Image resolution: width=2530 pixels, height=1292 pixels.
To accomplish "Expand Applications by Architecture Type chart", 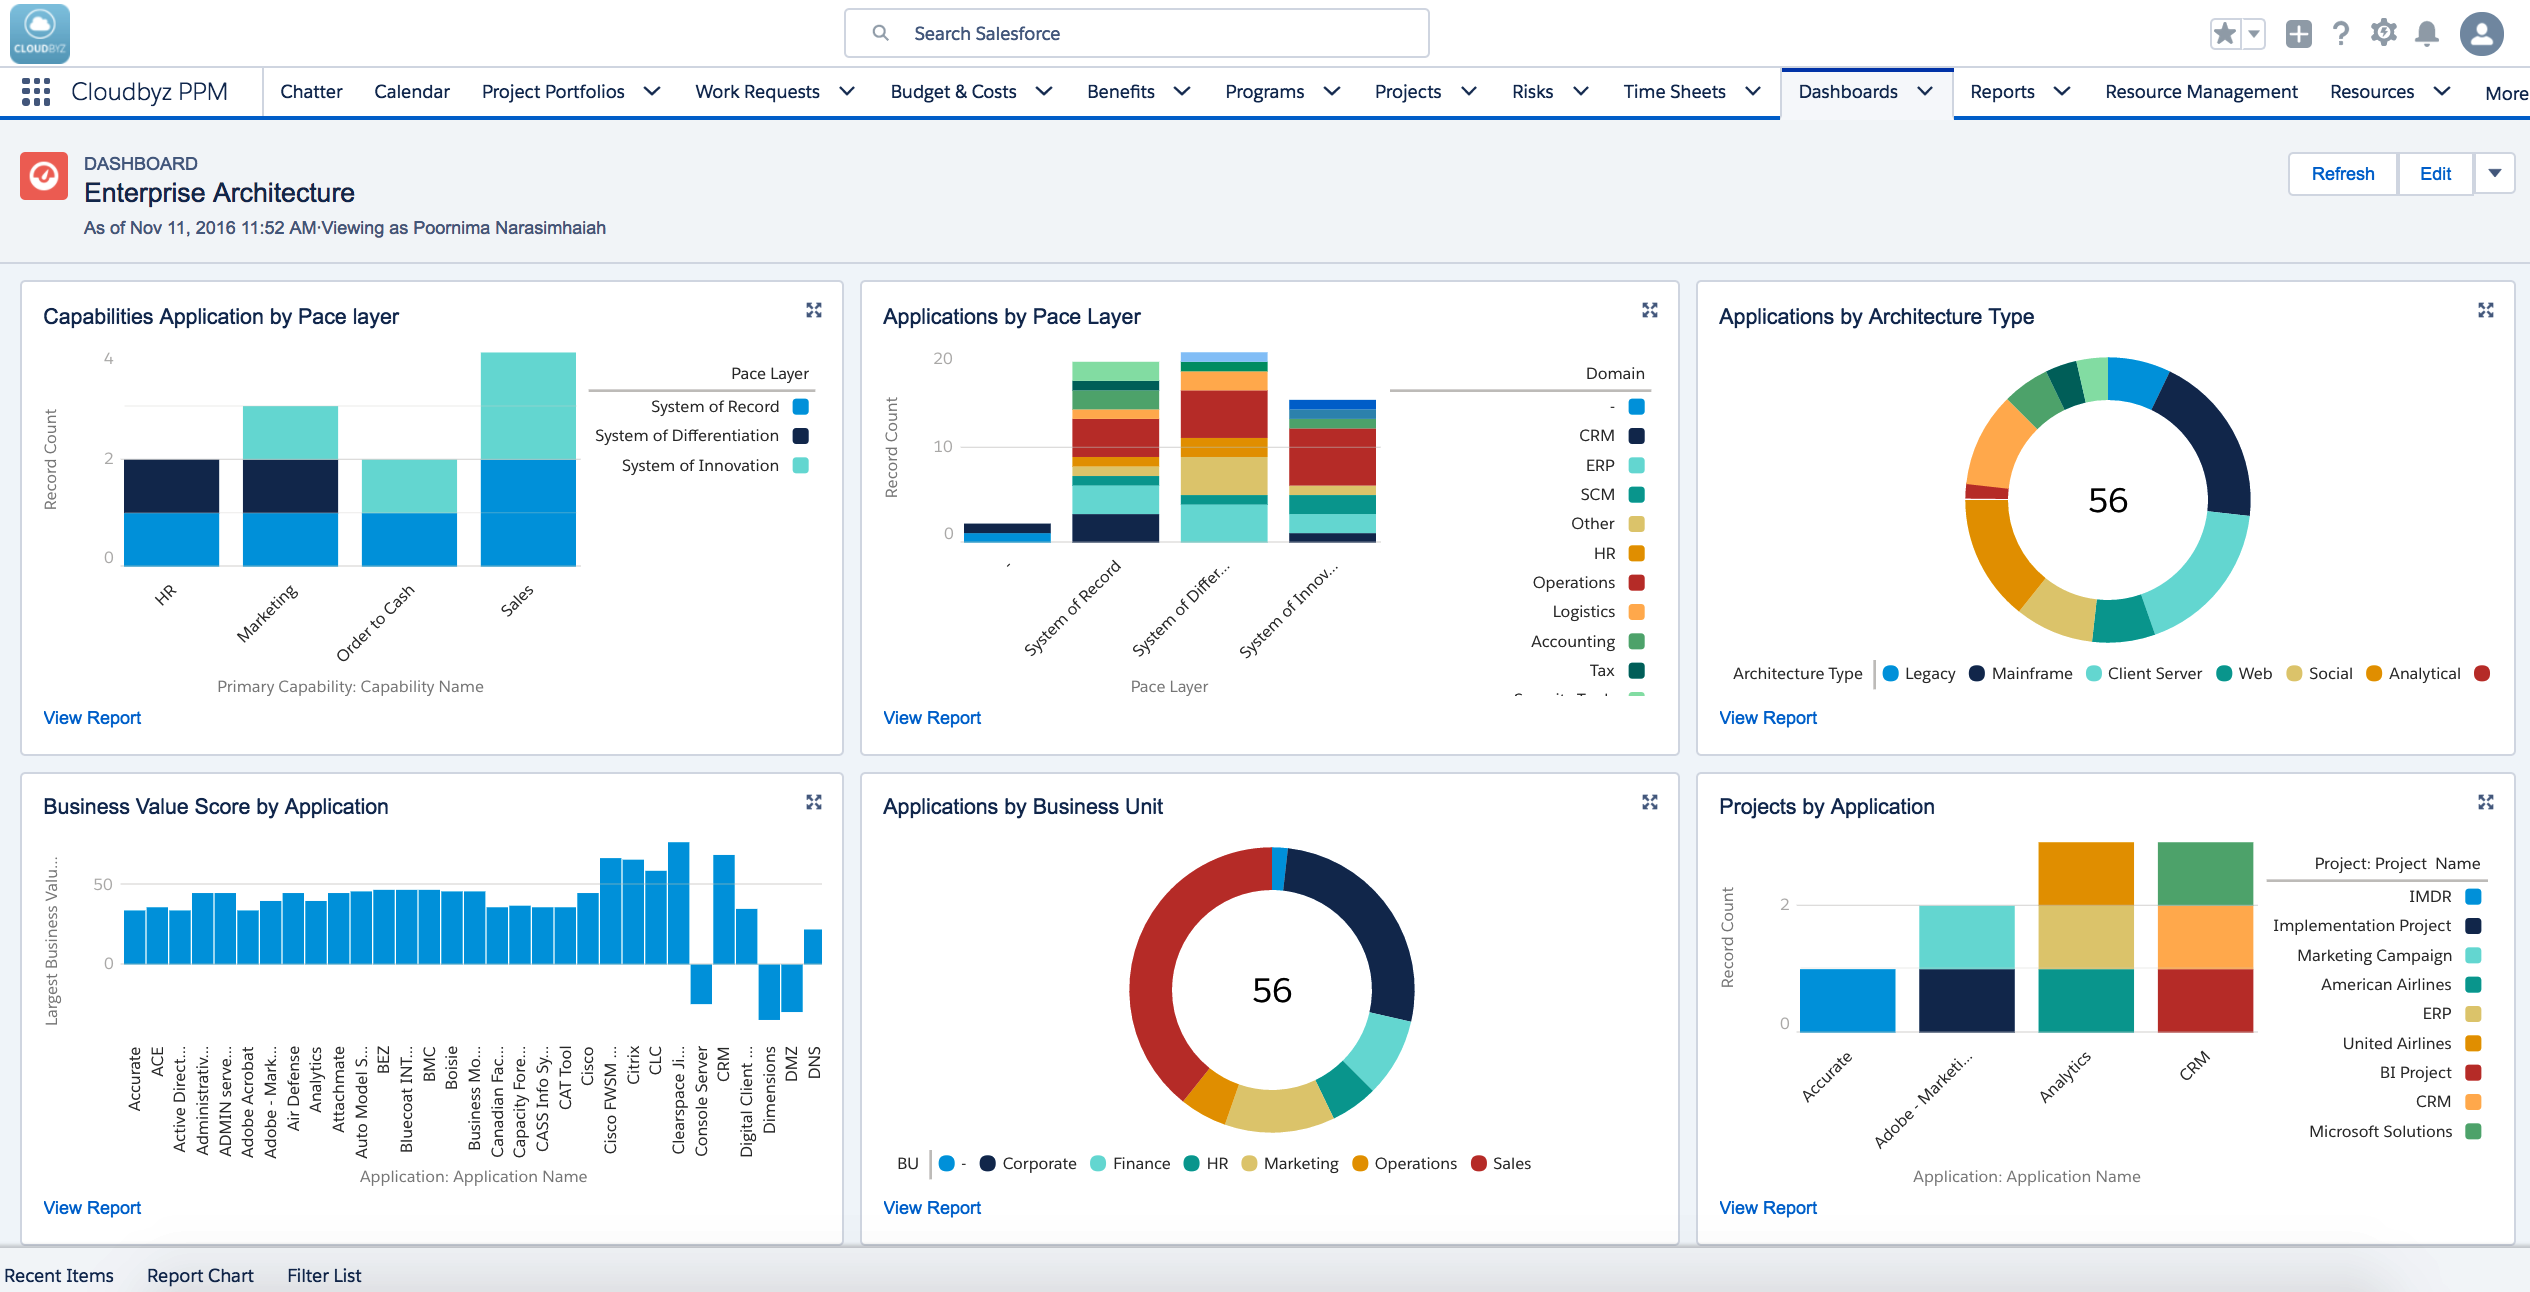I will 2486,311.
